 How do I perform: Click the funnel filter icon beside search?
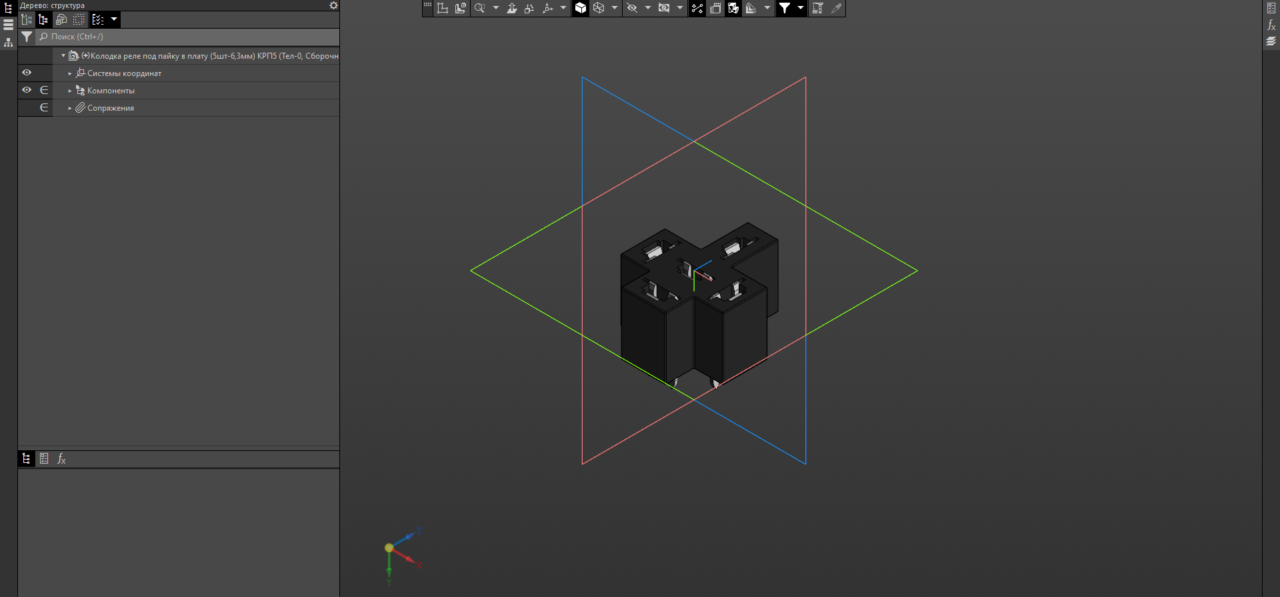[27, 36]
